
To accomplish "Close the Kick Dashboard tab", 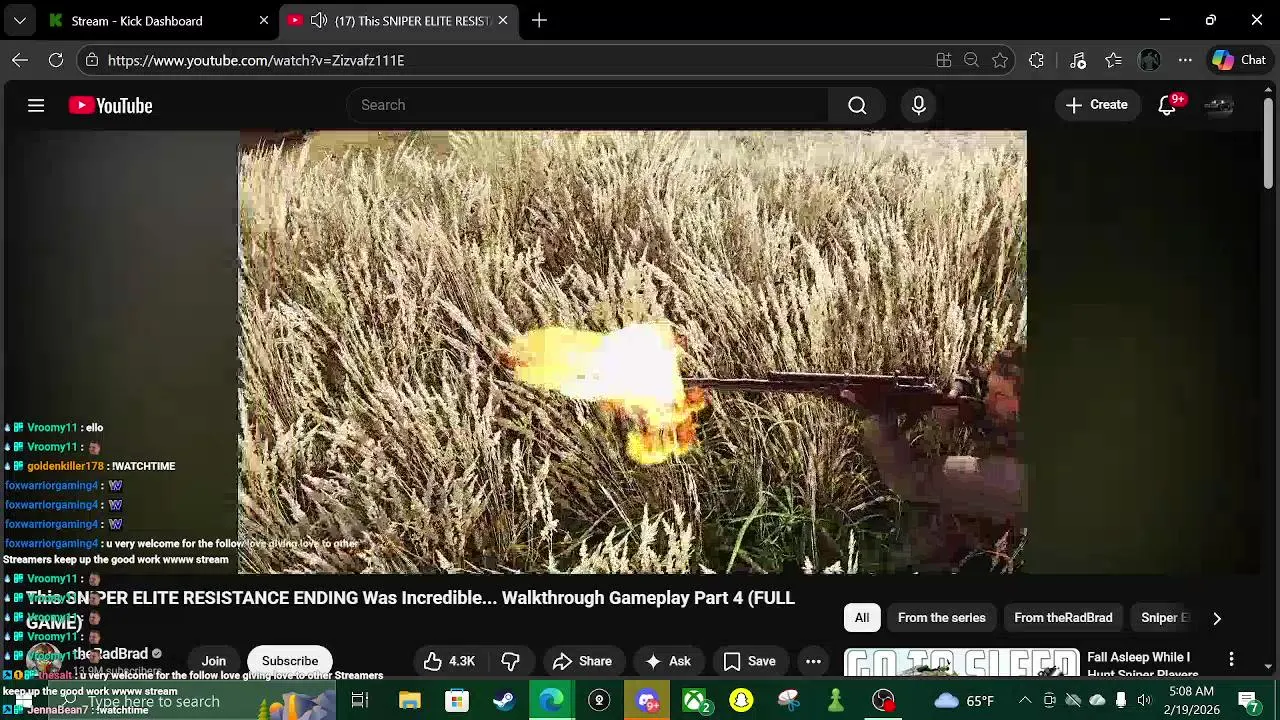I will [x=264, y=20].
